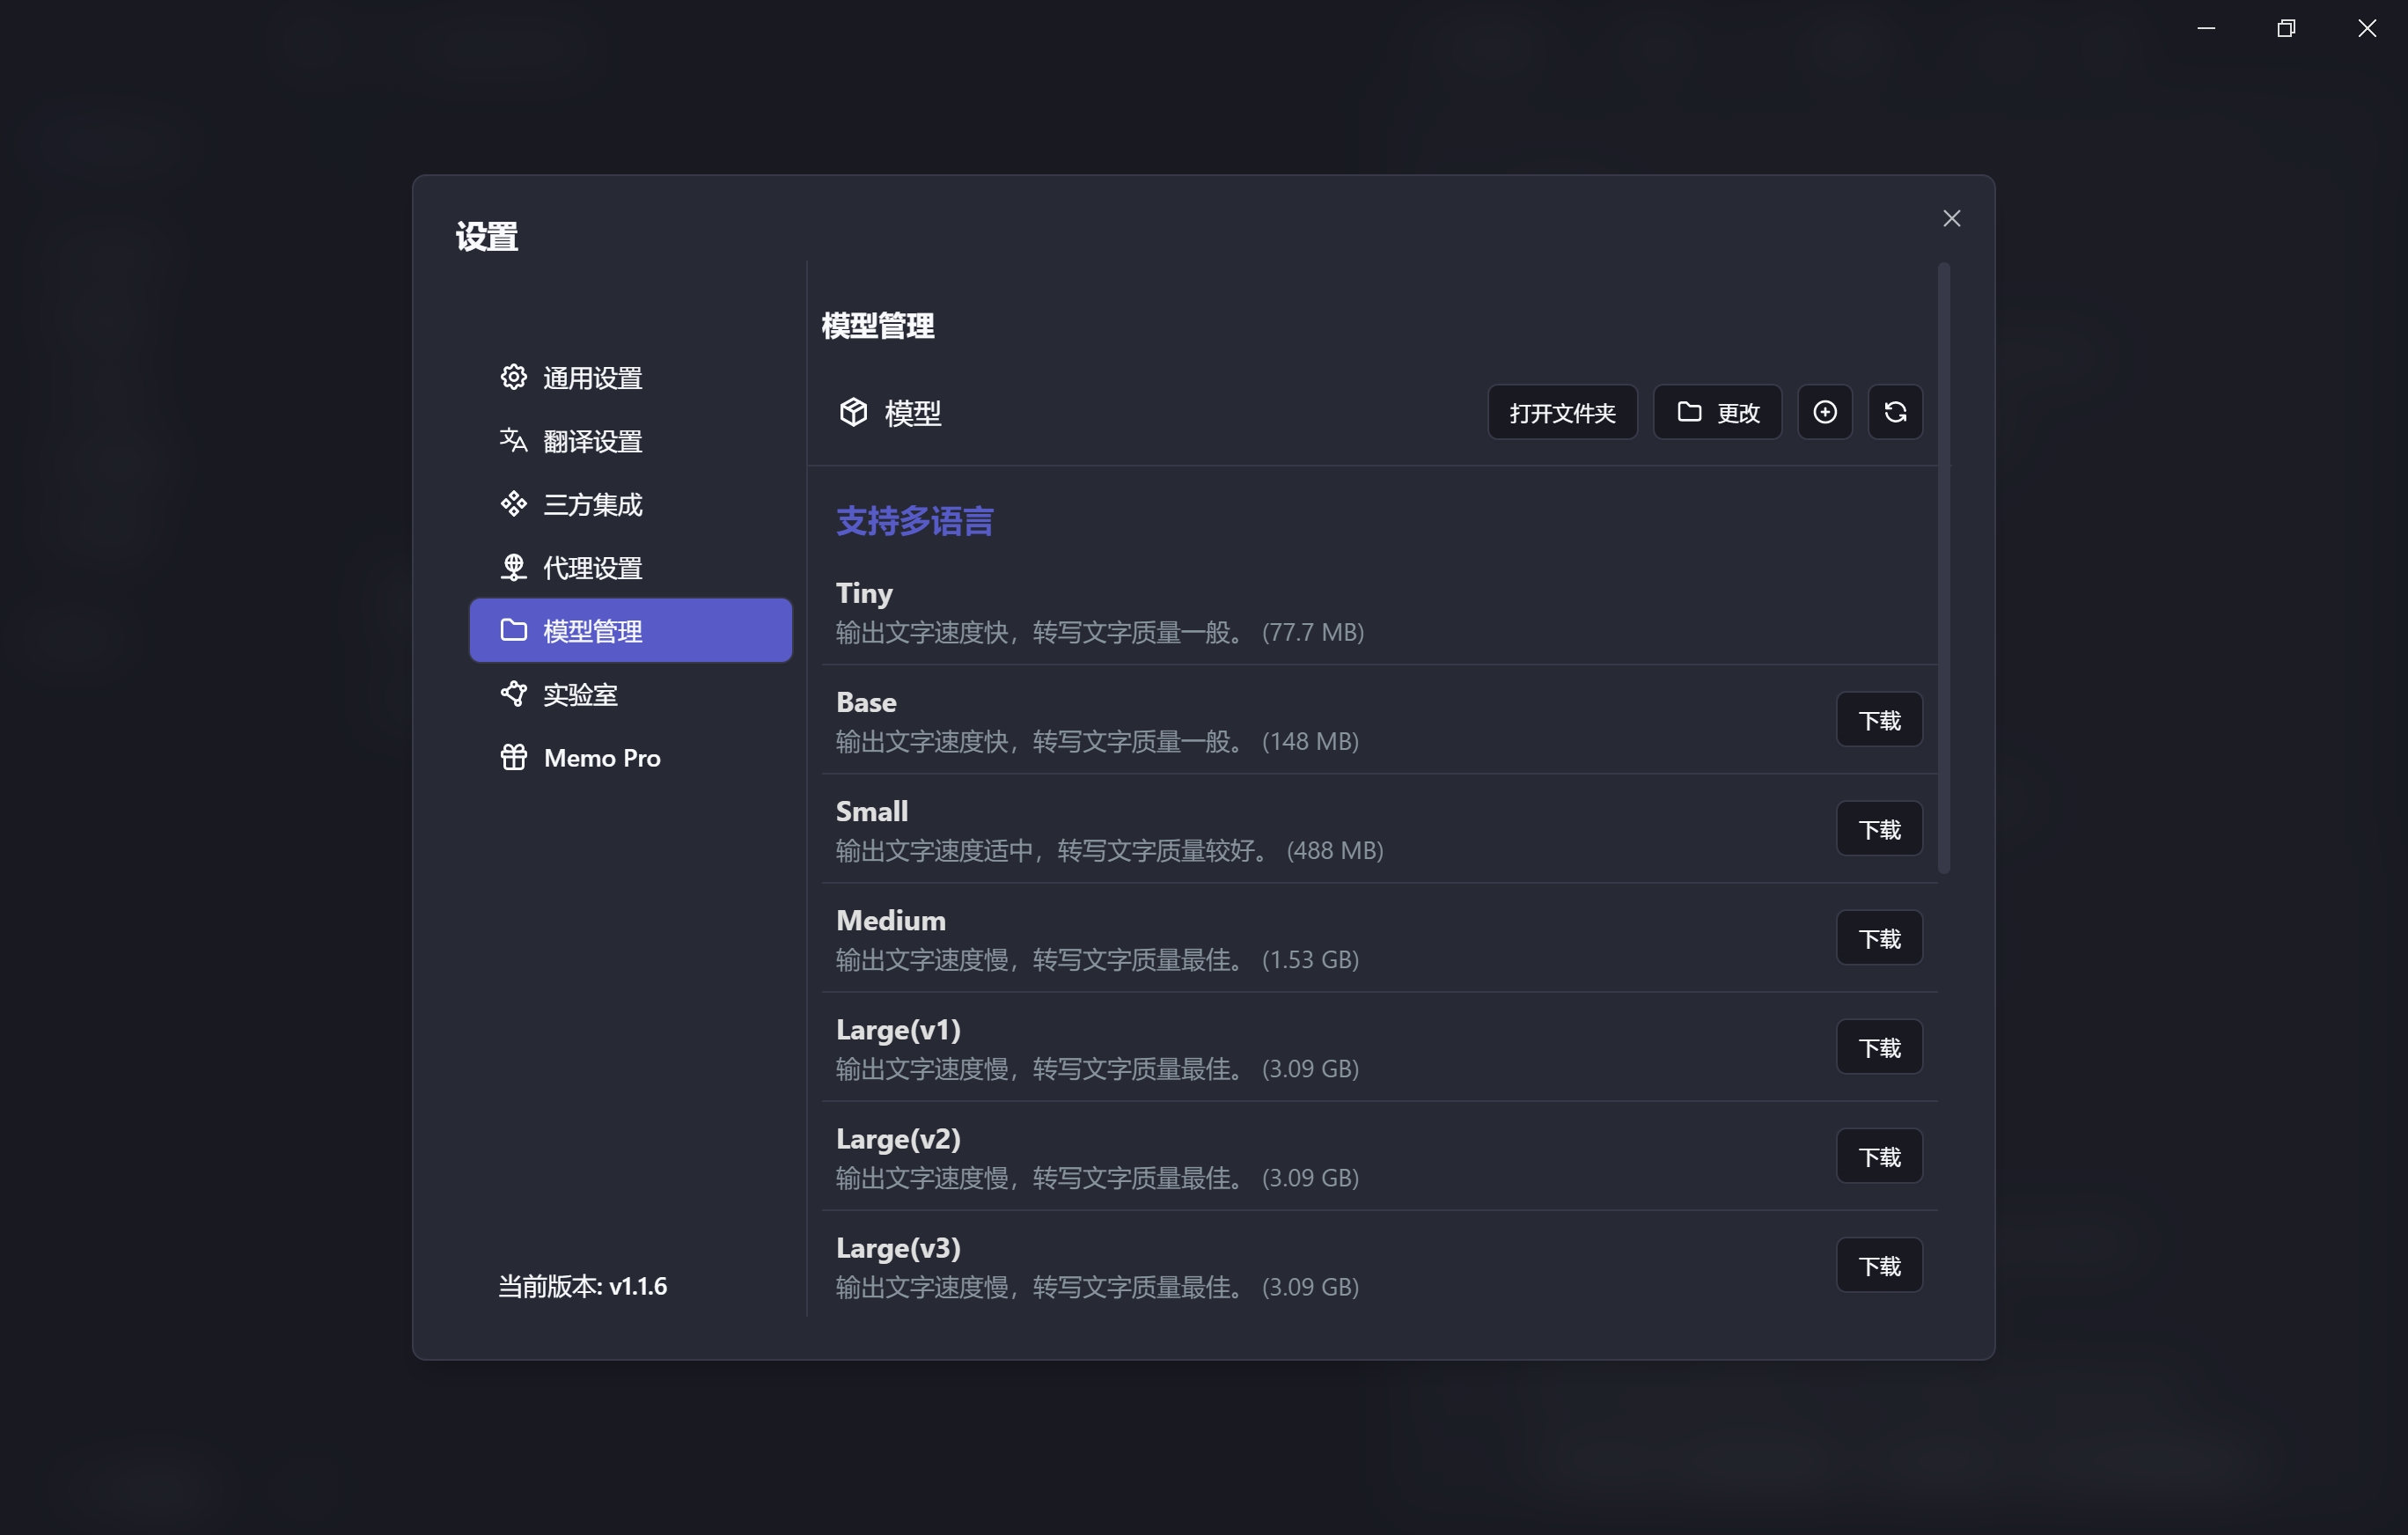2408x1535 pixels.
Task: Download the Base model
Action: tap(1878, 720)
